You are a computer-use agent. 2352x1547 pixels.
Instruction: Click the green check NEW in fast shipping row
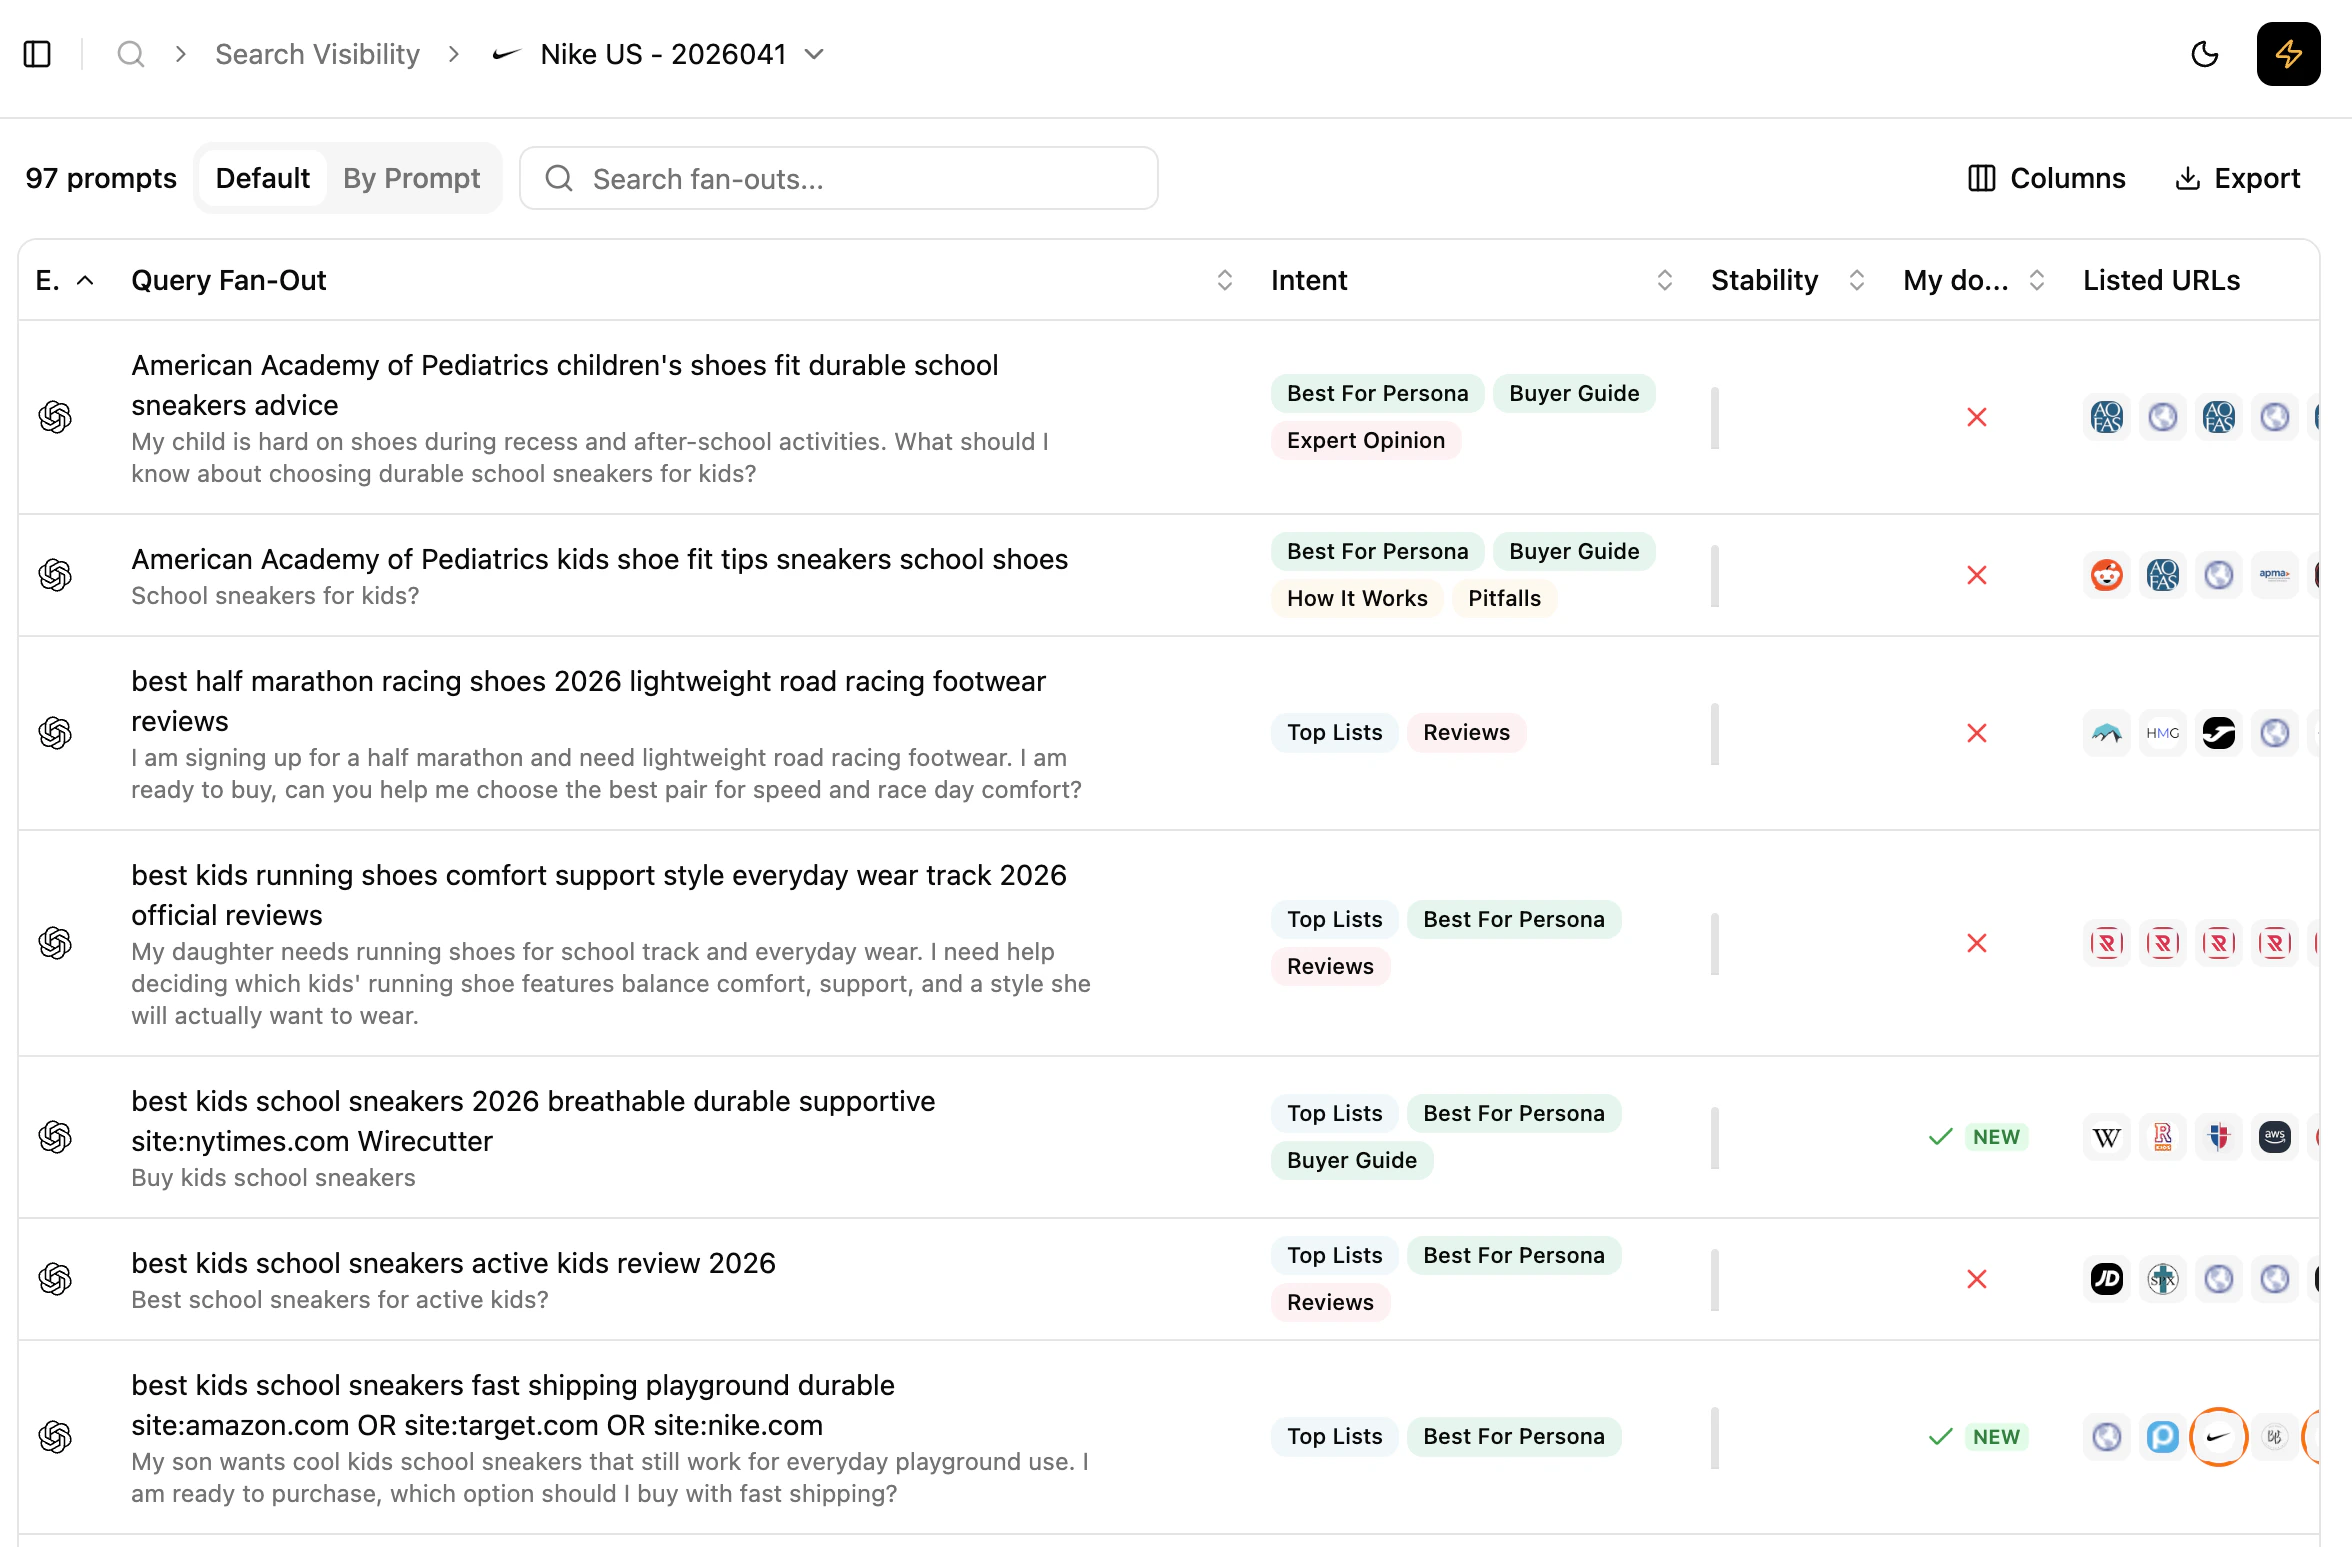1977,1437
